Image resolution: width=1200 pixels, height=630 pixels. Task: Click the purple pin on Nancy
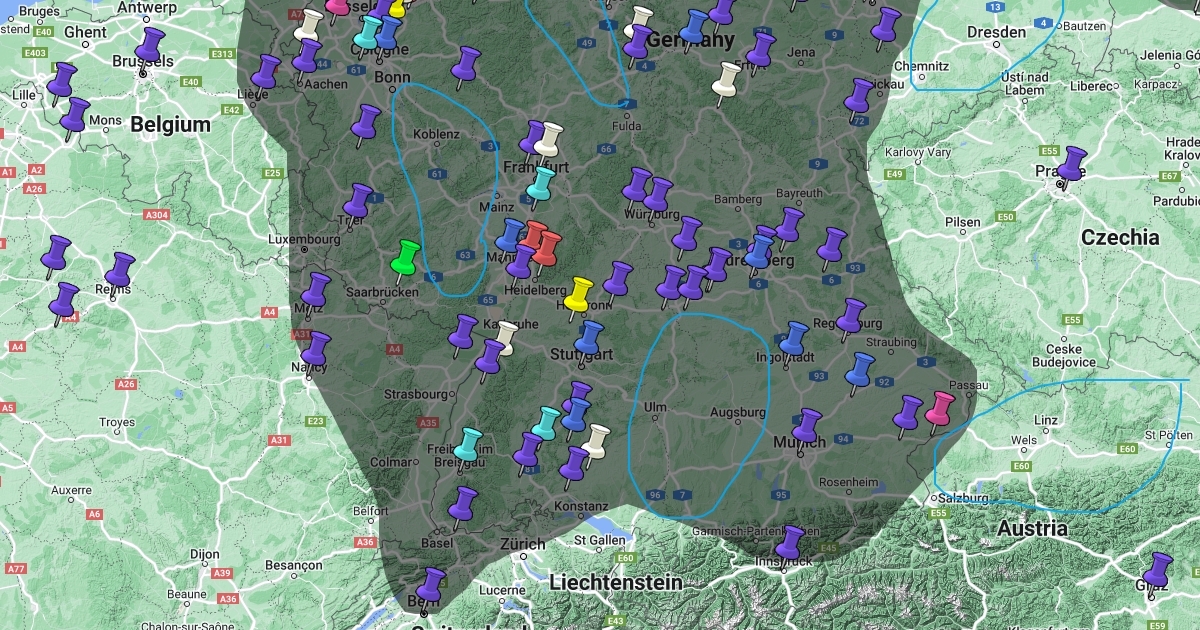click(x=317, y=350)
